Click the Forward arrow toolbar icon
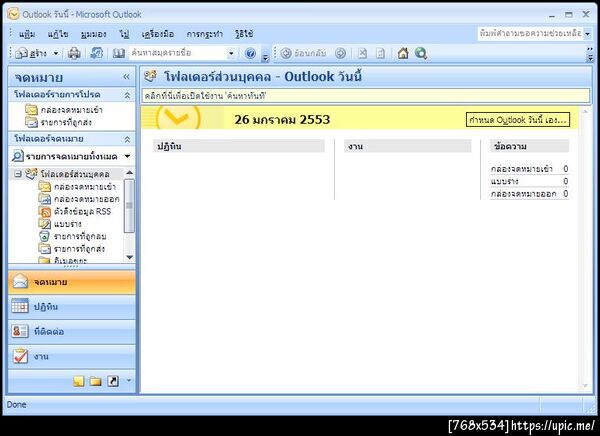The image size is (600, 436). (340, 53)
